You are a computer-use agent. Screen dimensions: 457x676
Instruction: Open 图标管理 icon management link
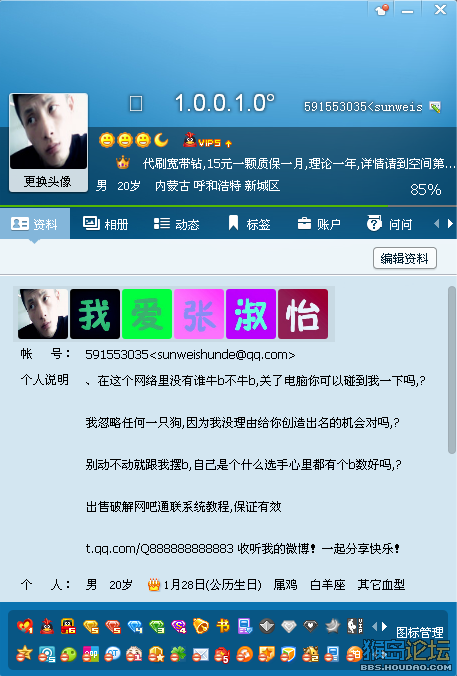pos(419,632)
